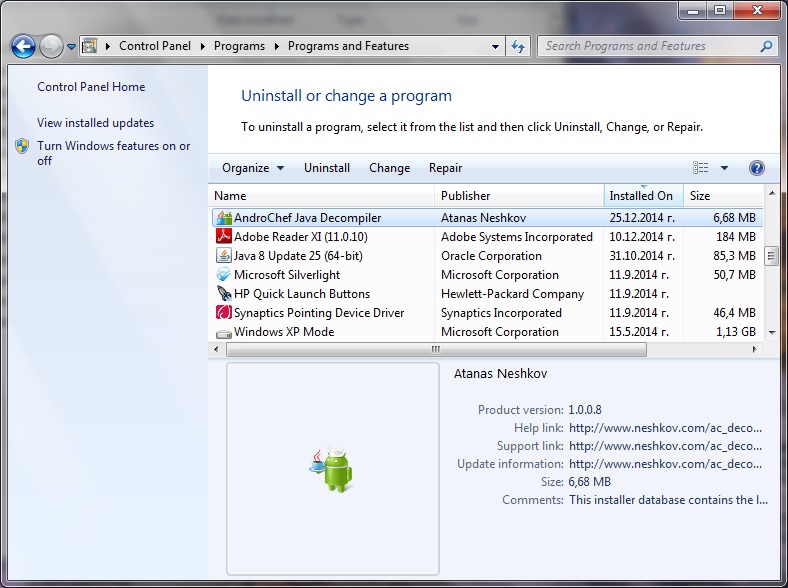Viewport: 788px width, 588px height.
Task: Select the Windows XP Mode icon
Action: [x=224, y=333]
